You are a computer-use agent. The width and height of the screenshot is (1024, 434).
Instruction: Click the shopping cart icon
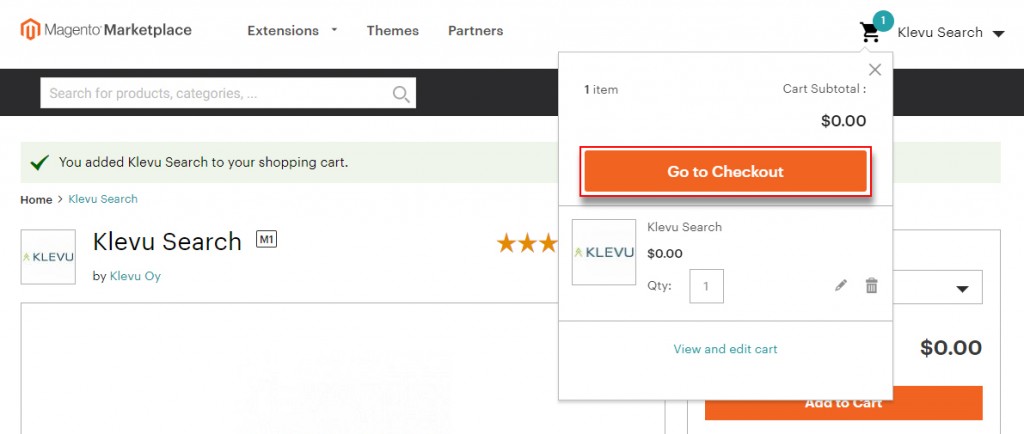point(870,32)
